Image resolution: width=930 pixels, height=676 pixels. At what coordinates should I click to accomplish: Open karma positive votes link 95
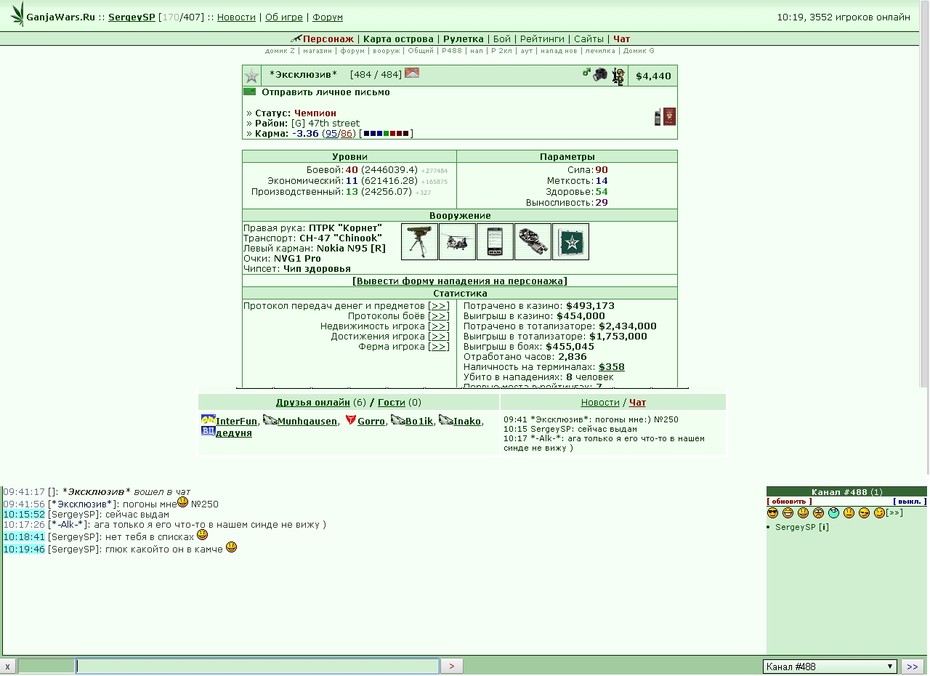point(331,133)
